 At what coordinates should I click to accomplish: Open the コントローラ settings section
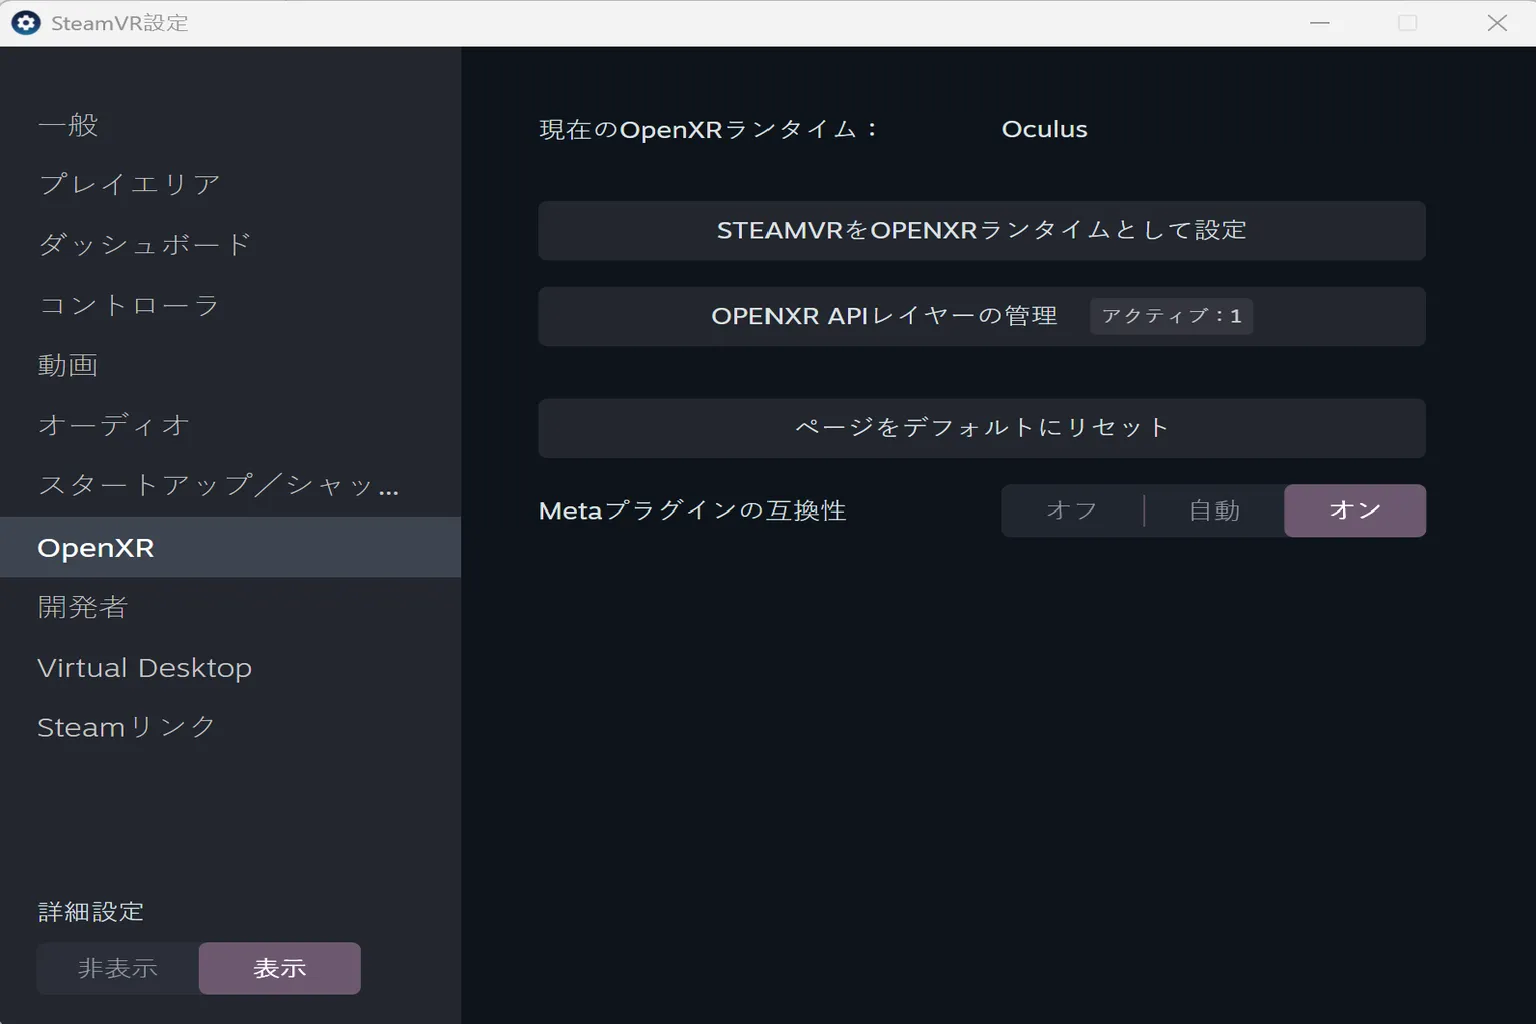click(x=230, y=306)
